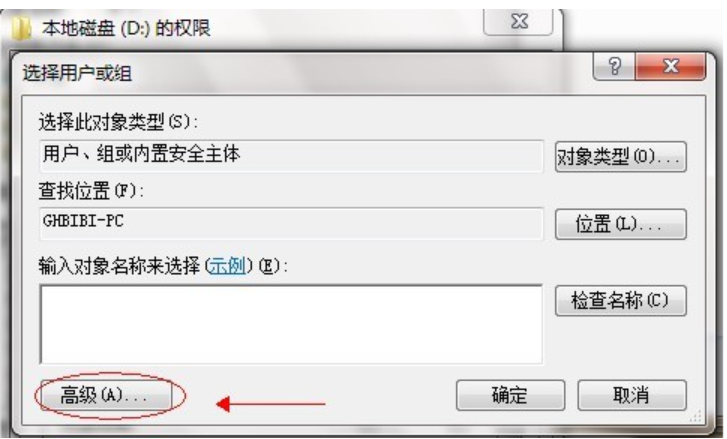
Task: Close the 本地磁盘 (D:) 的权限 window
Action: coord(518,21)
